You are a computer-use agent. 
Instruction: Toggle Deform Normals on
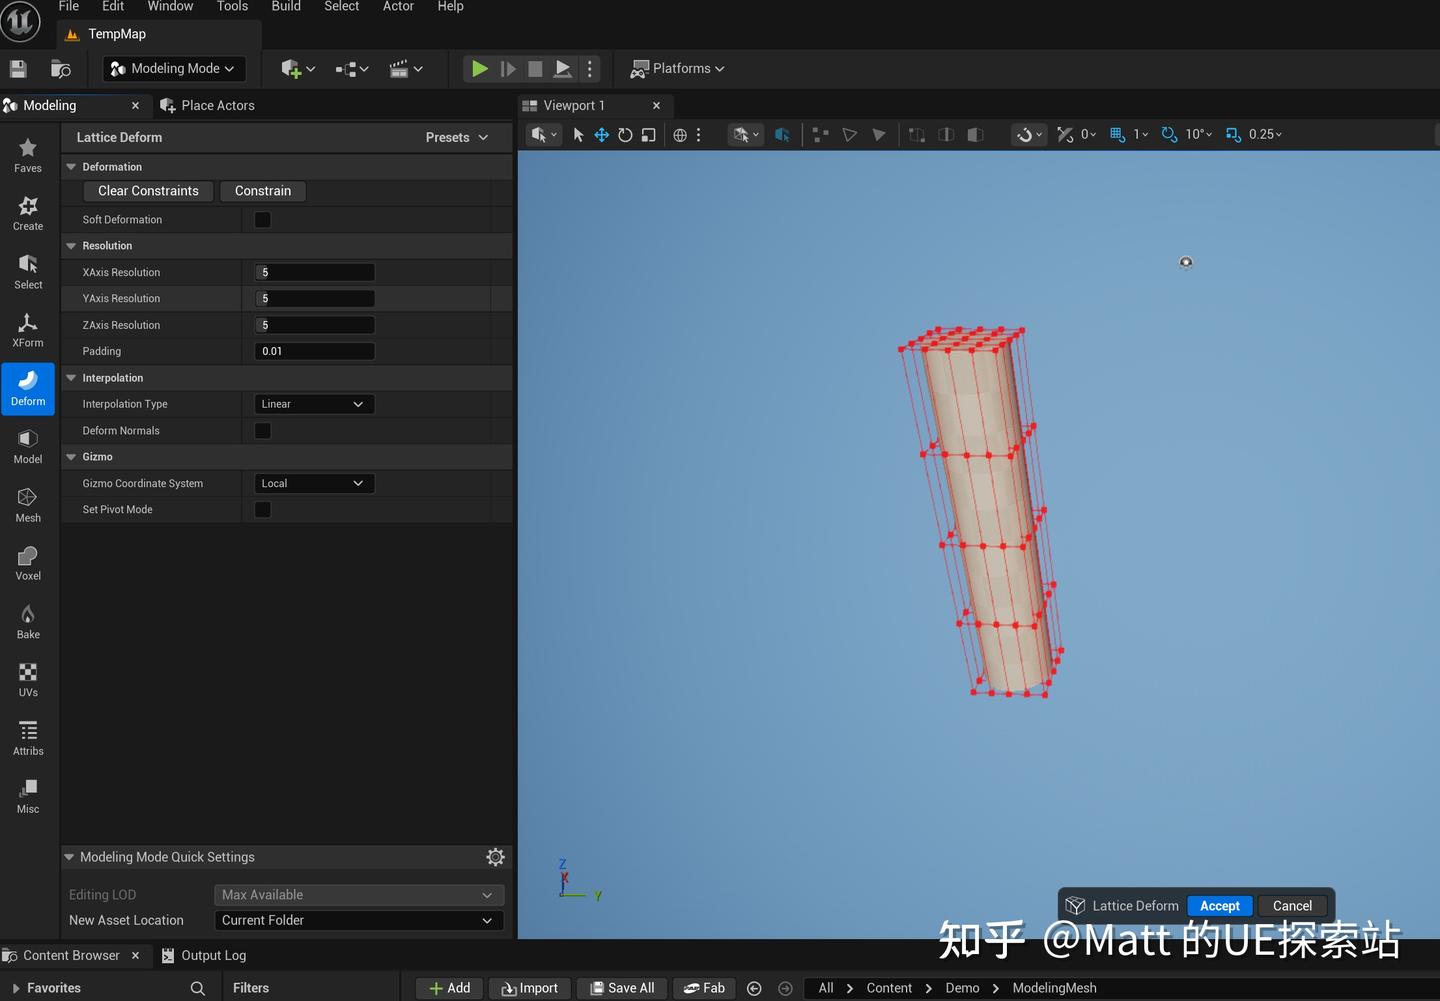point(262,430)
